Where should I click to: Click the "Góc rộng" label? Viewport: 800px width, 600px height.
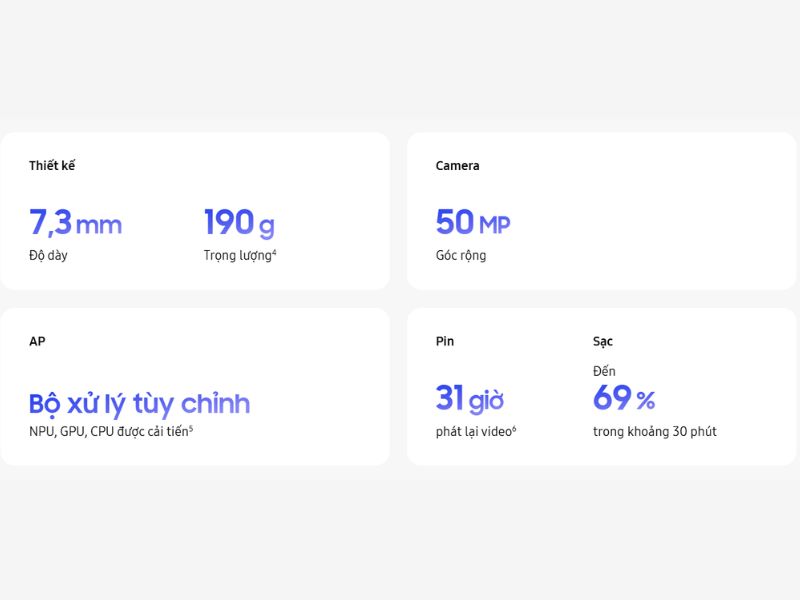460,255
